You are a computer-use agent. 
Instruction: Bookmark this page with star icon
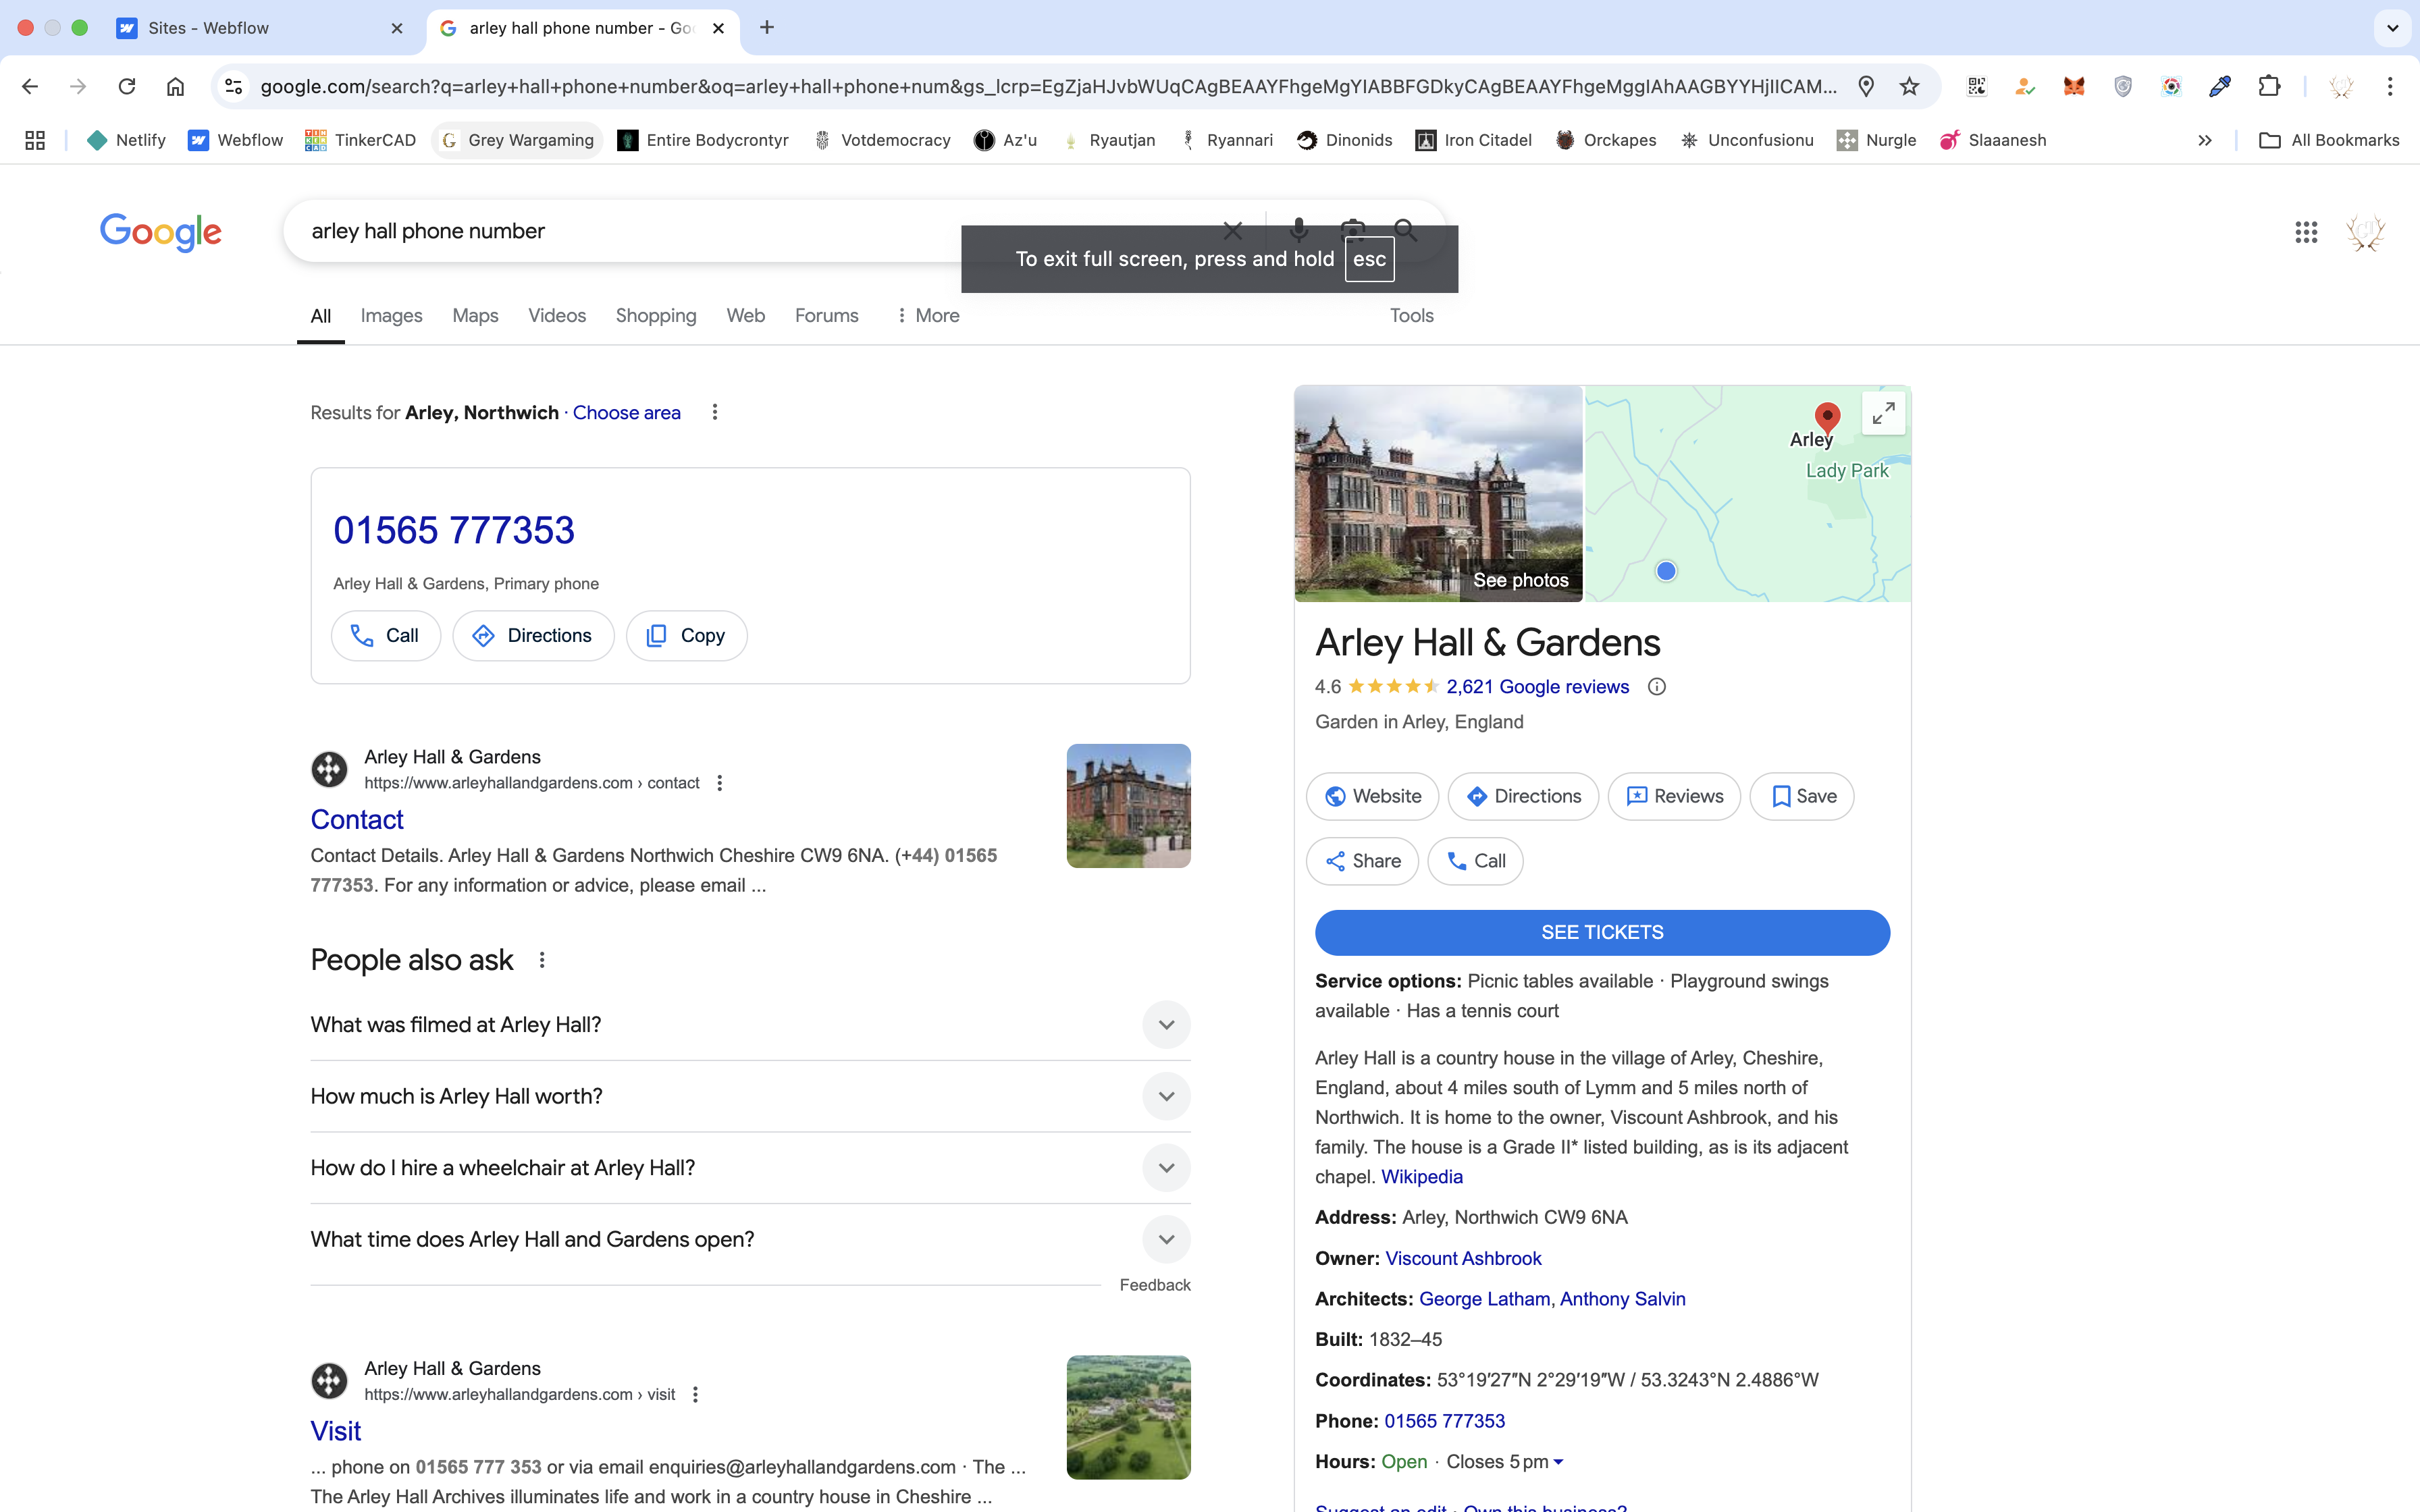pos(1909,86)
